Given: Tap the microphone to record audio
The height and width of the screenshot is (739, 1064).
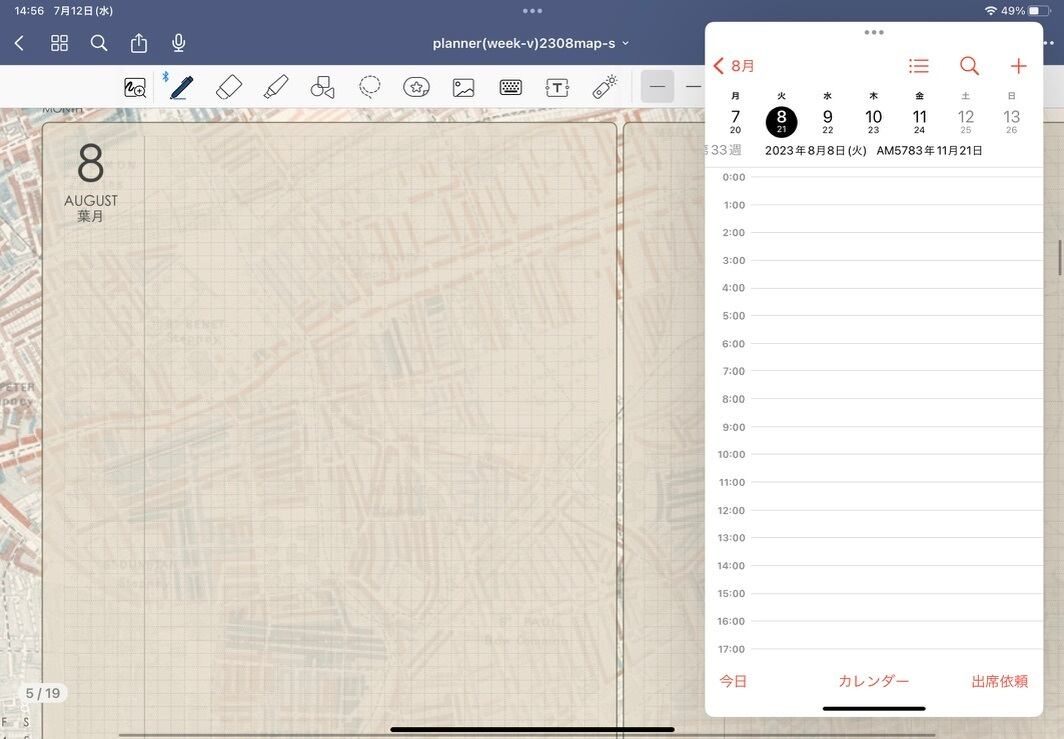Looking at the screenshot, I should [x=179, y=43].
